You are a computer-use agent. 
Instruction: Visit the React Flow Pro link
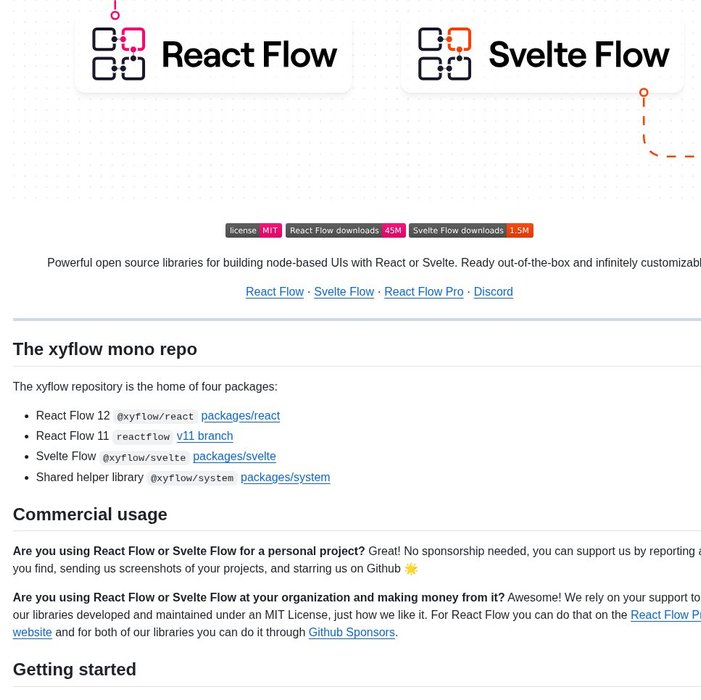point(424,292)
